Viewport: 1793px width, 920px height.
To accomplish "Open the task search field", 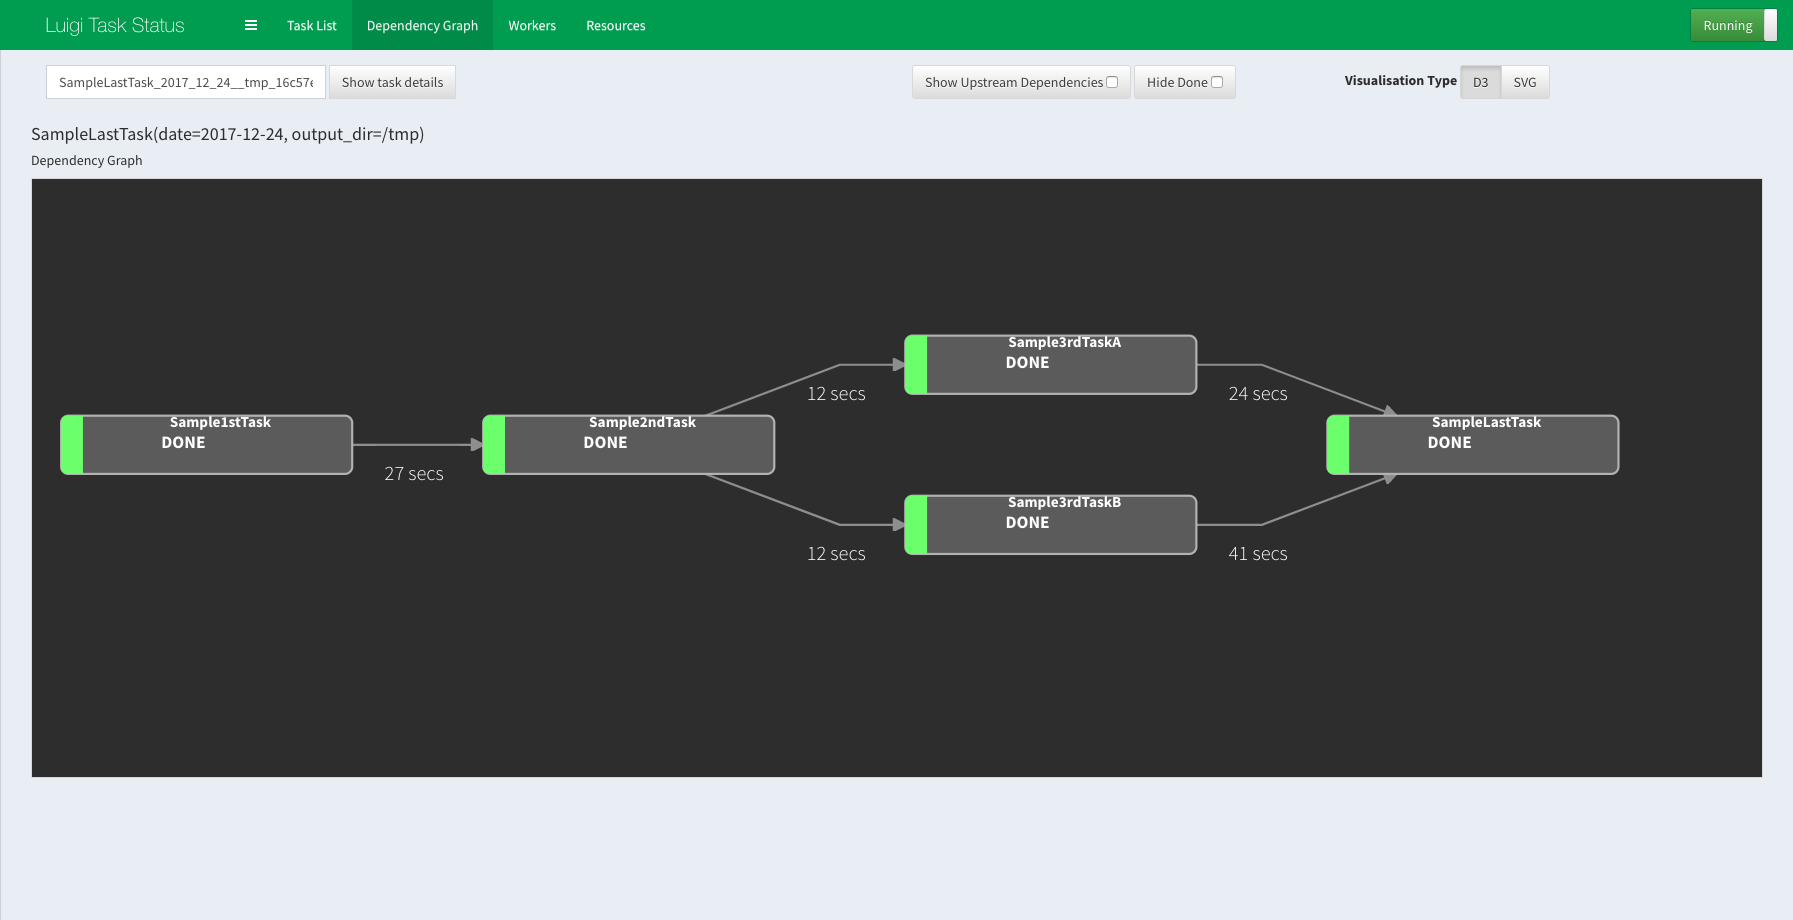I will tap(186, 82).
